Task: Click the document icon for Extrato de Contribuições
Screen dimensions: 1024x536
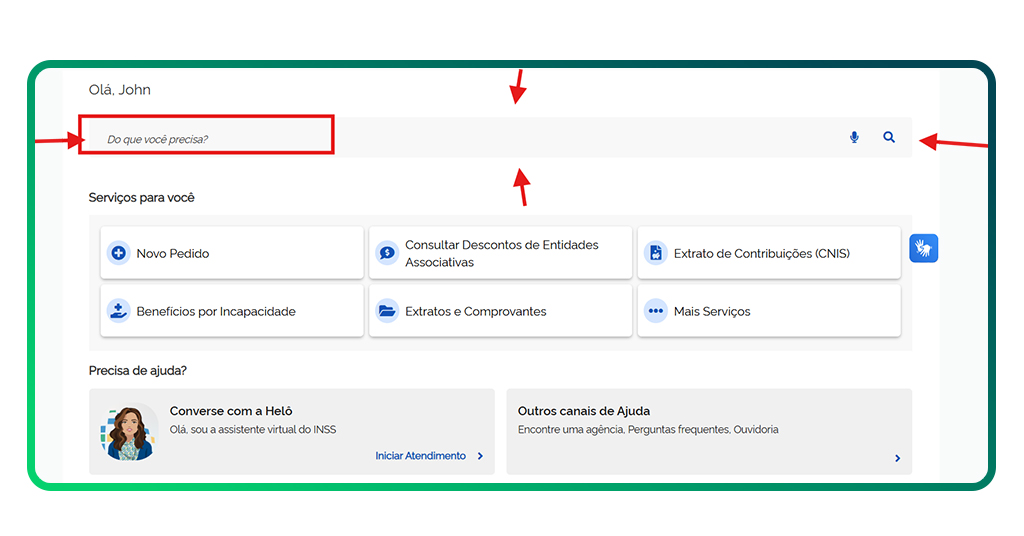Action: click(656, 253)
